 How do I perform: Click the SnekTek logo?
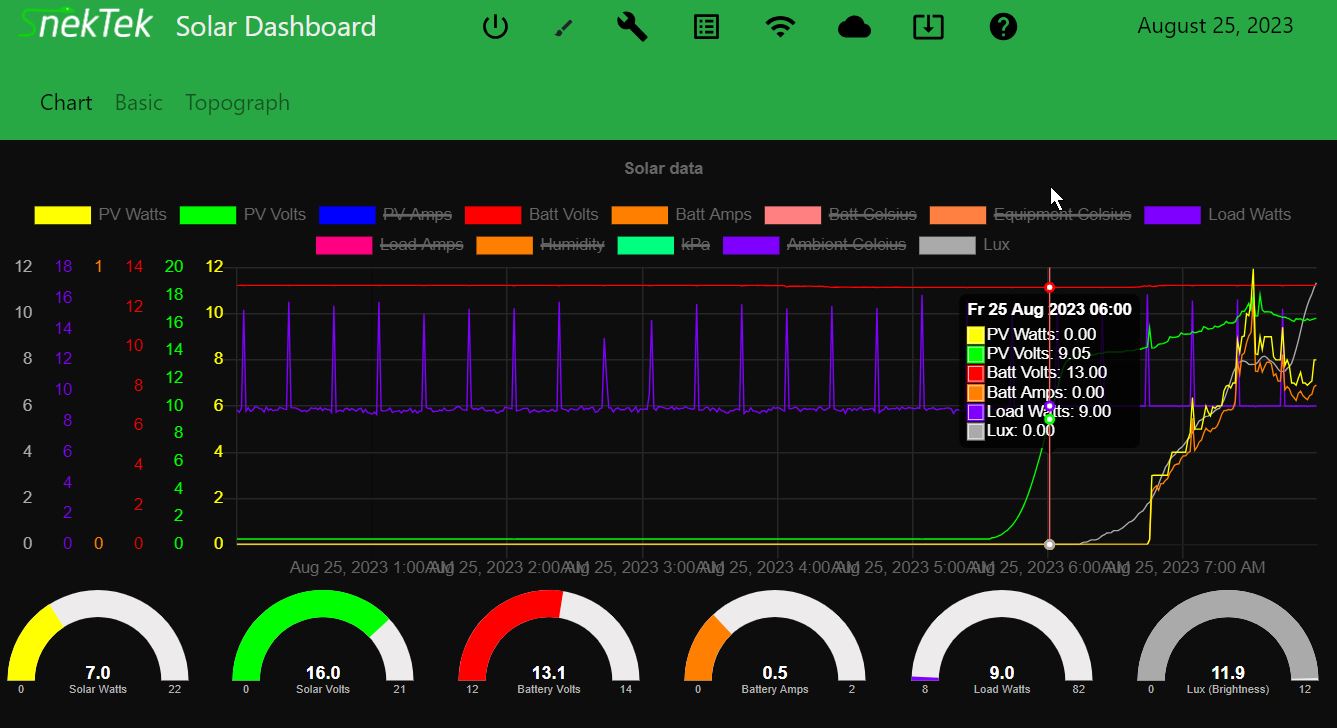(x=86, y=25)
